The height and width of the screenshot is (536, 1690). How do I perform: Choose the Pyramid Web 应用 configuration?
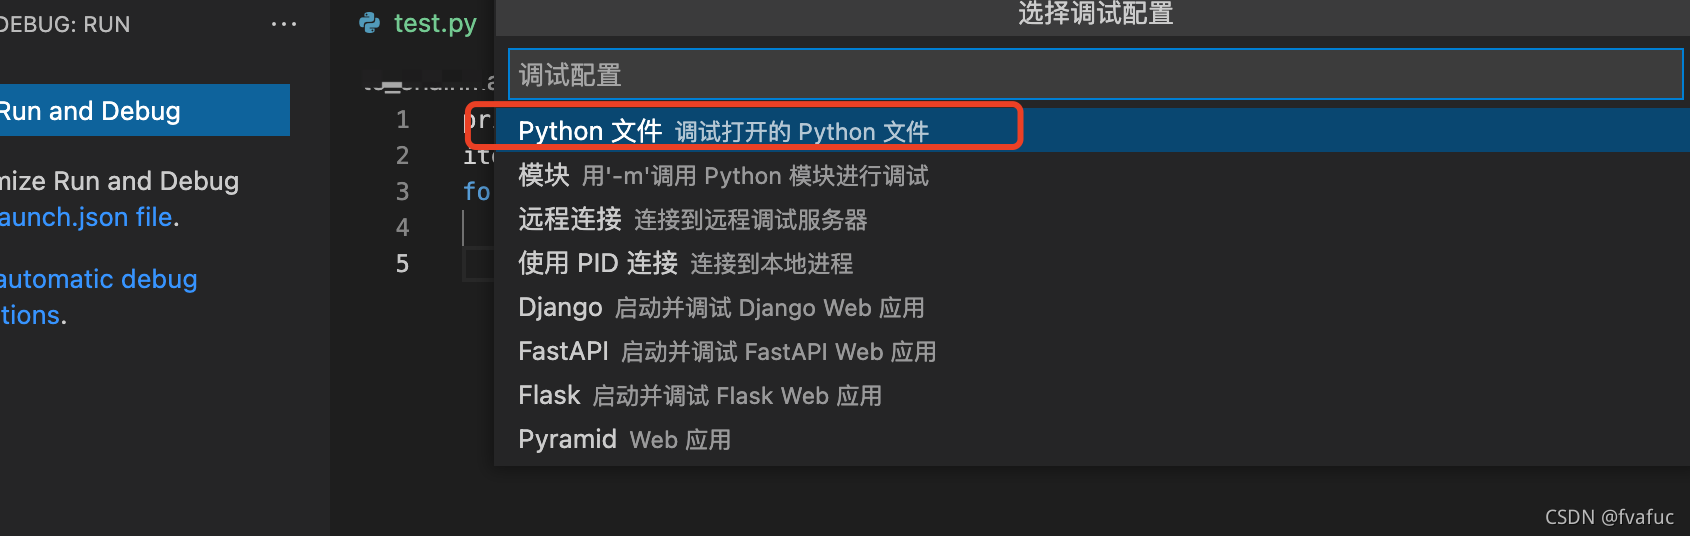[1092, 439]
